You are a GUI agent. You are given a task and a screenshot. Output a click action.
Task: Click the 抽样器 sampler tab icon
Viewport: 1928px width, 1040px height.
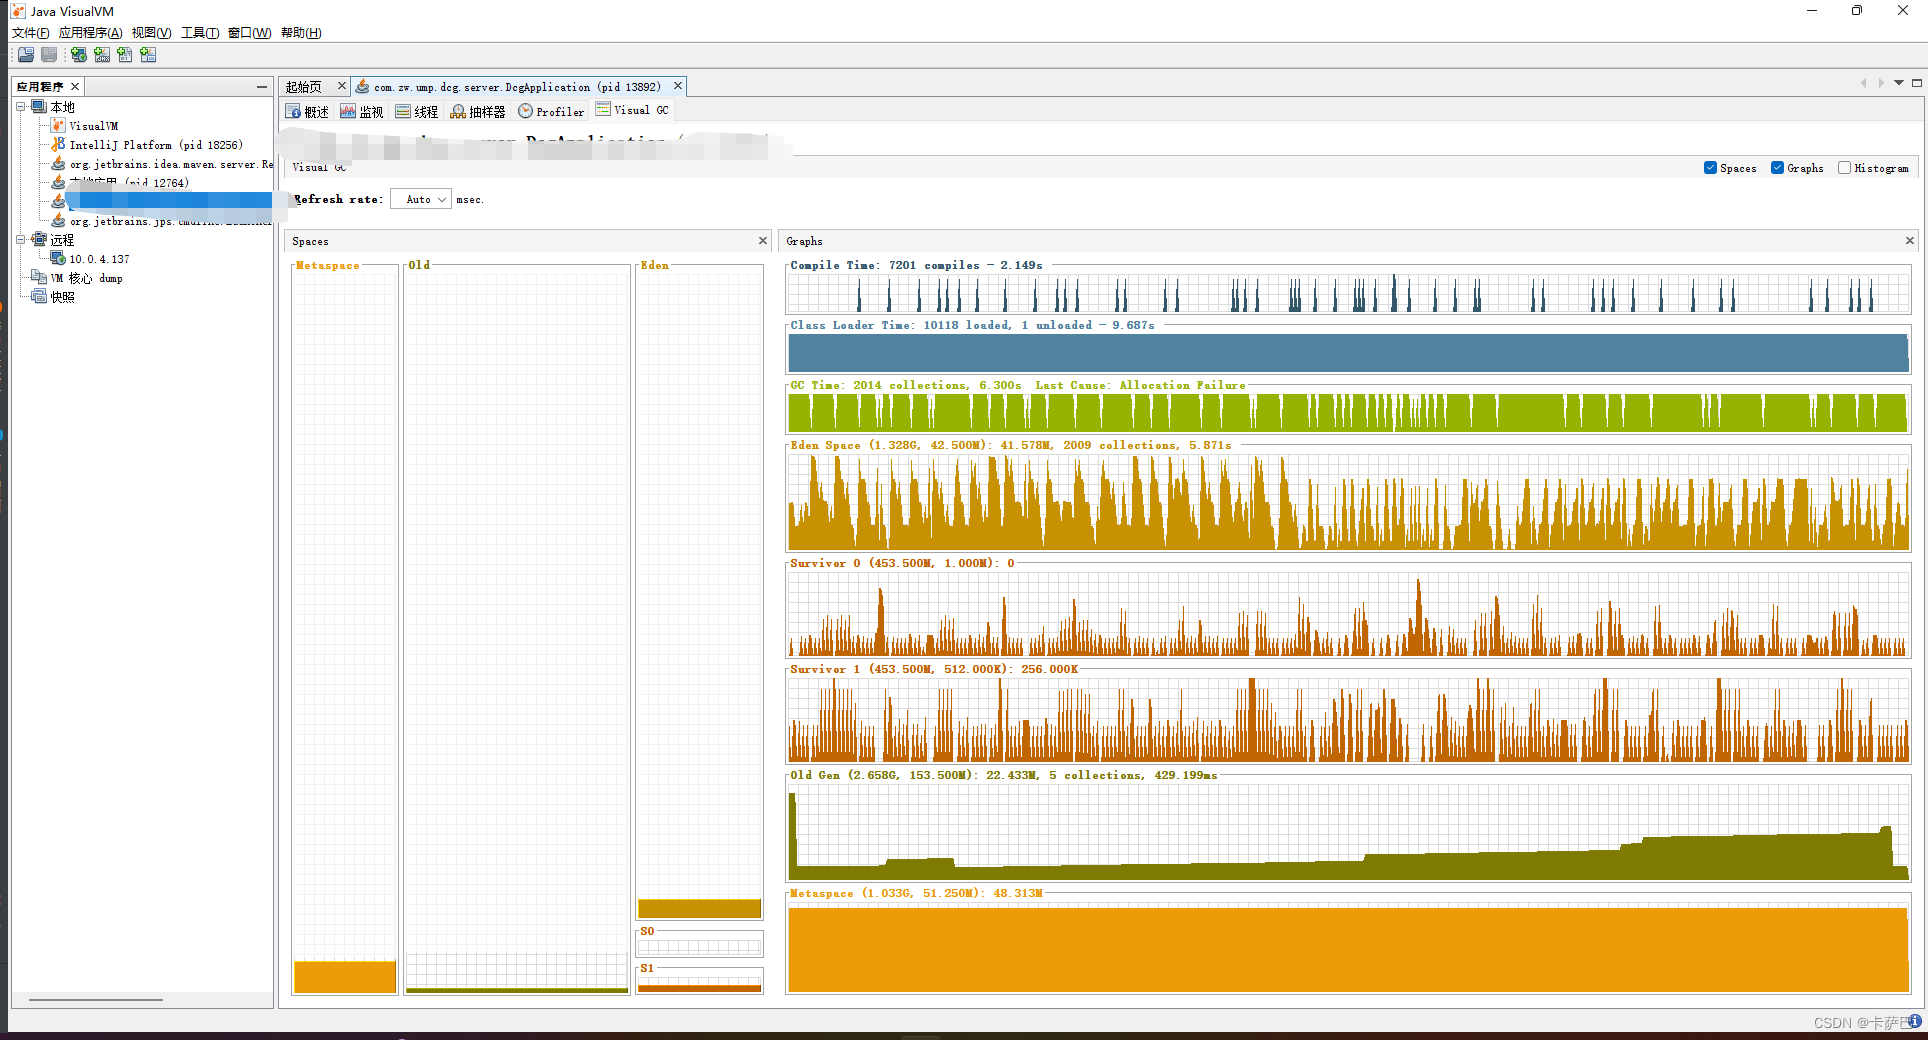[x=458, y=112]
